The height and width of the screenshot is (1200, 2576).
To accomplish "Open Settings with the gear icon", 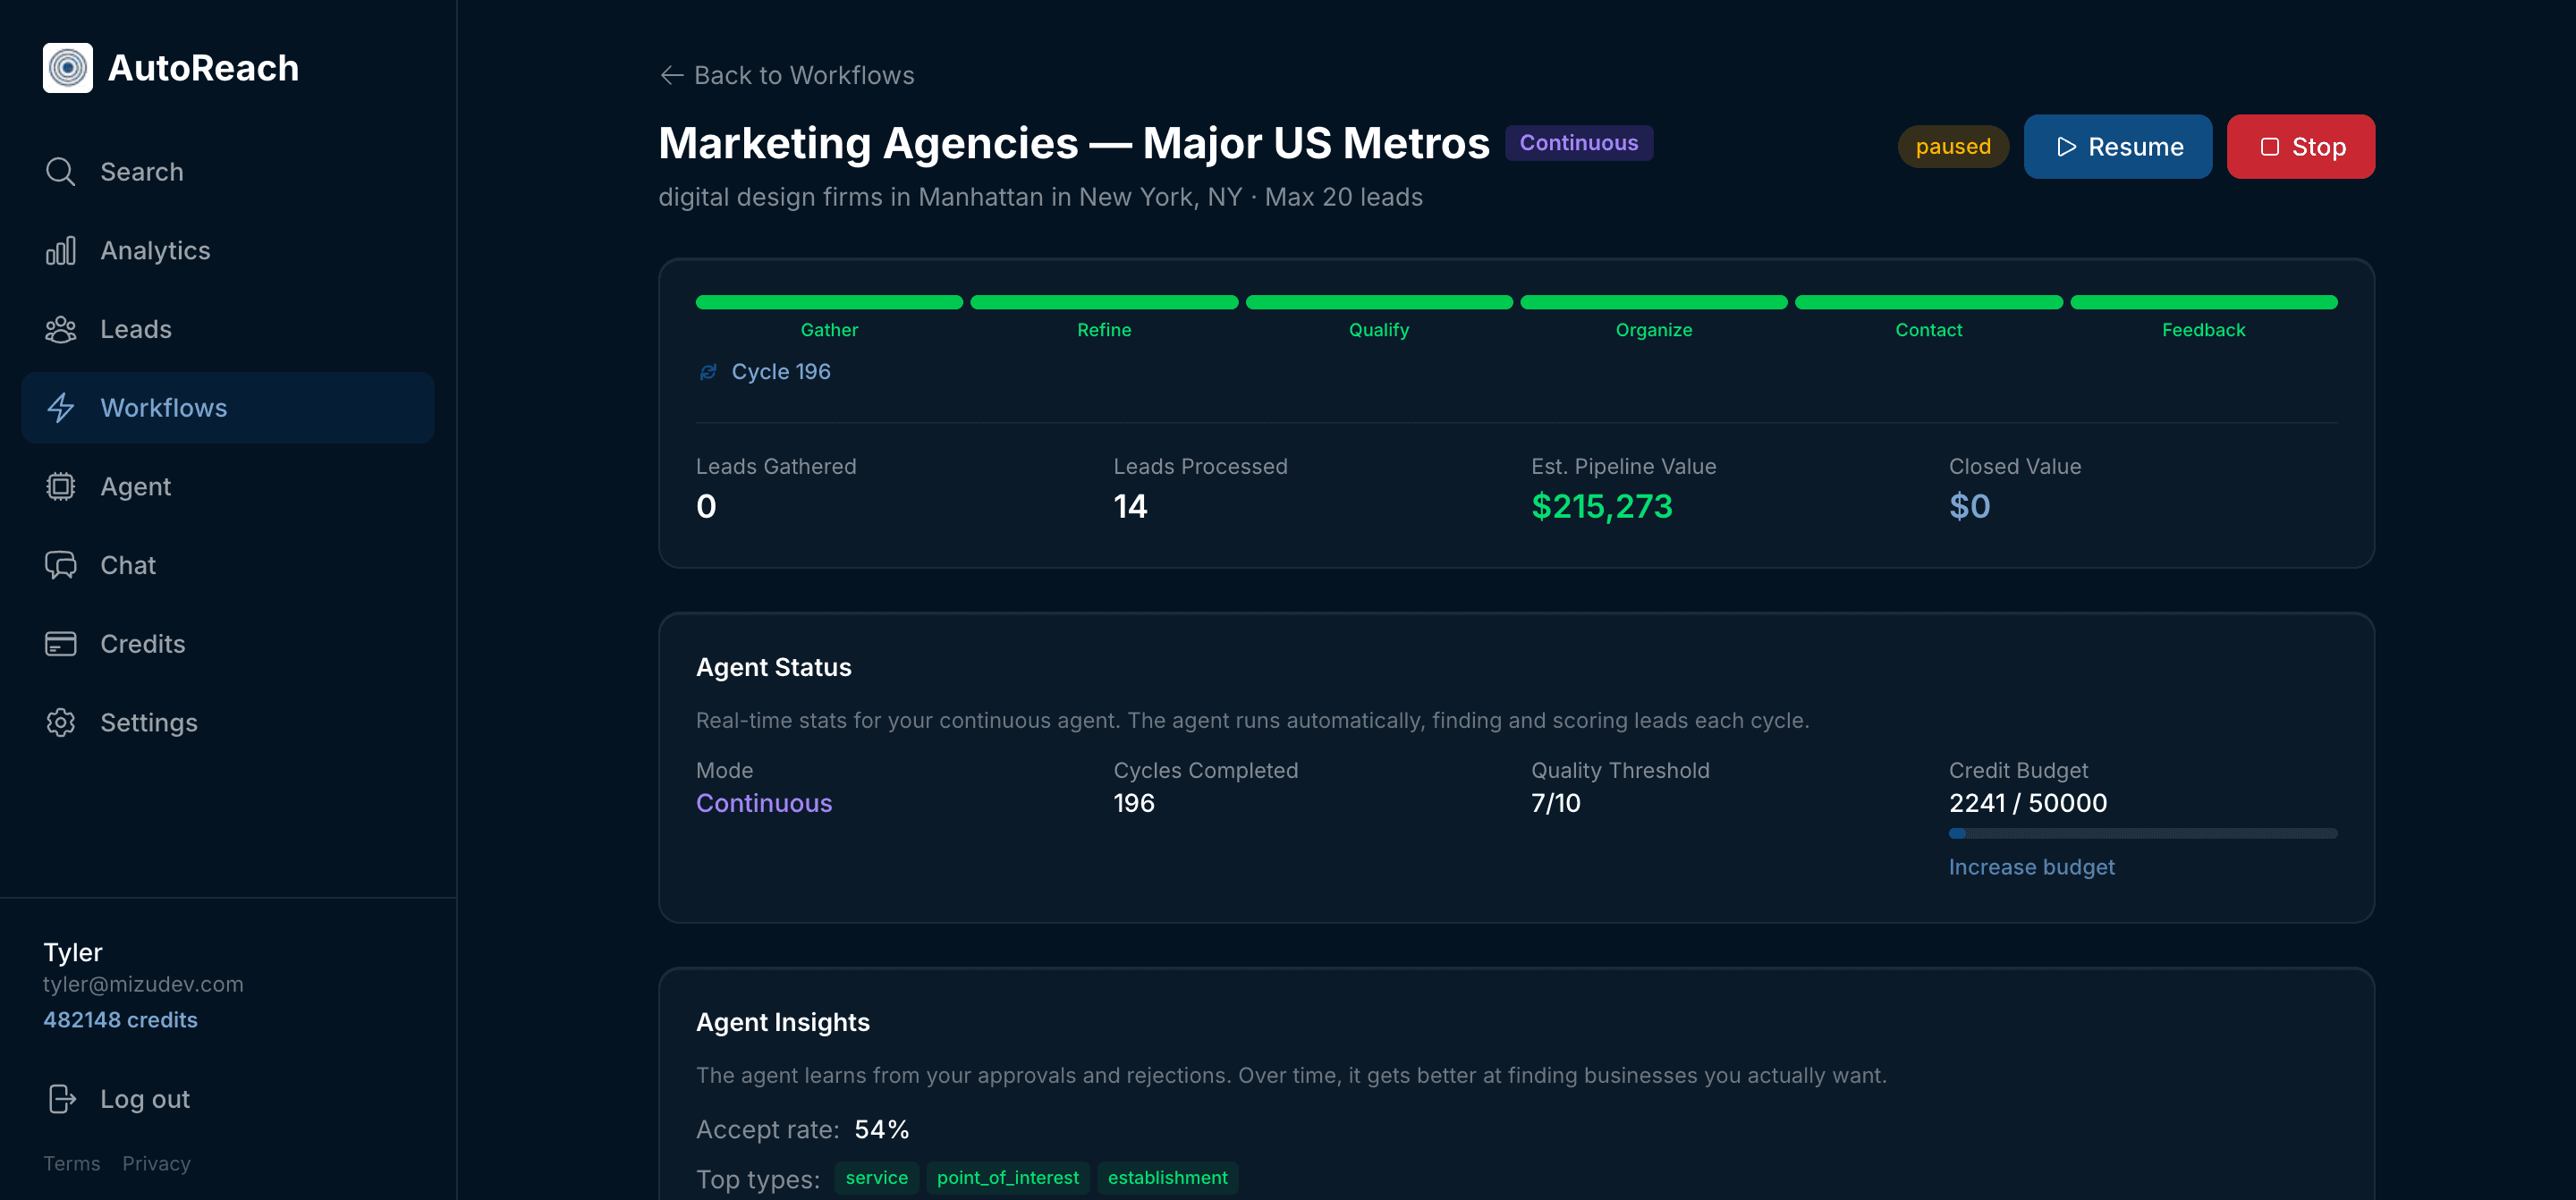I will click(x=61, y=722).
